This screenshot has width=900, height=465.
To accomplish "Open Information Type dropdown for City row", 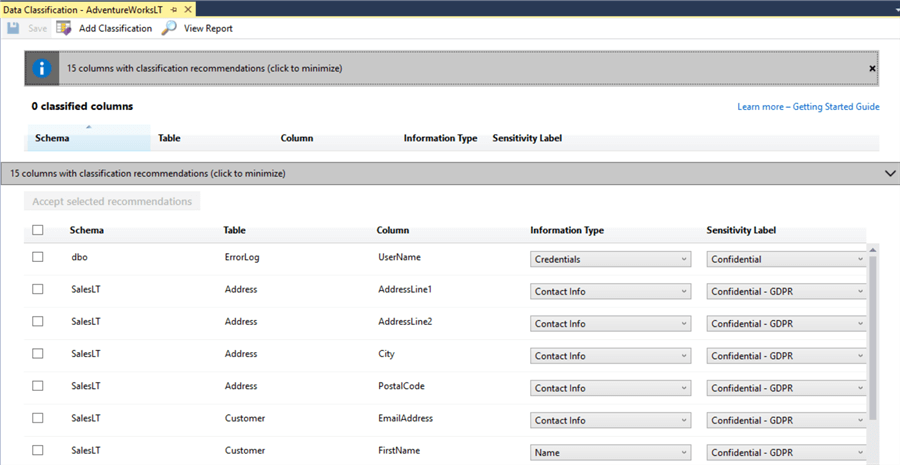I will coord(610,356).
